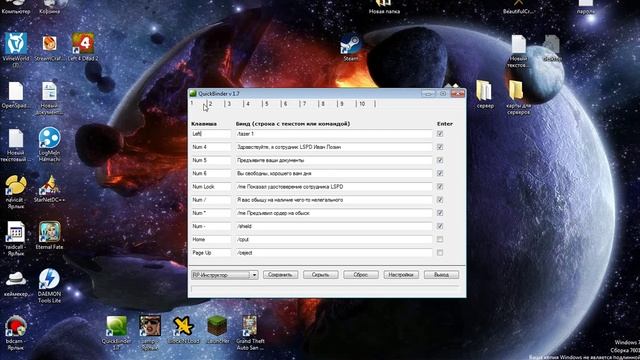Image resolution: width=640 pixels, height=360 pixels.
Task: Select the yellow star shortcut icon
Action: pyautogui.click(x=183, y=327)
